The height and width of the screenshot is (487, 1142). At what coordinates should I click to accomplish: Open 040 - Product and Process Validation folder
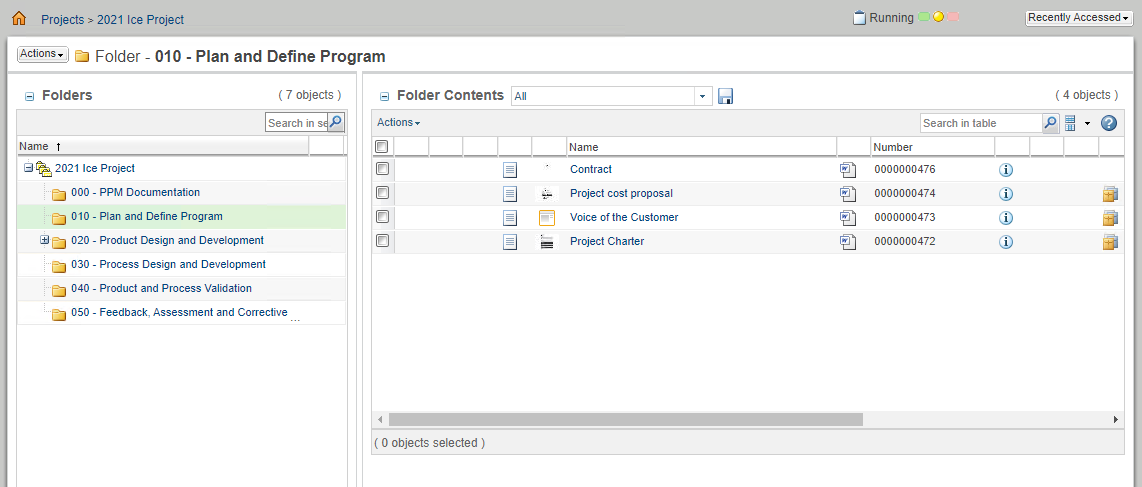(x=162, y=288)
